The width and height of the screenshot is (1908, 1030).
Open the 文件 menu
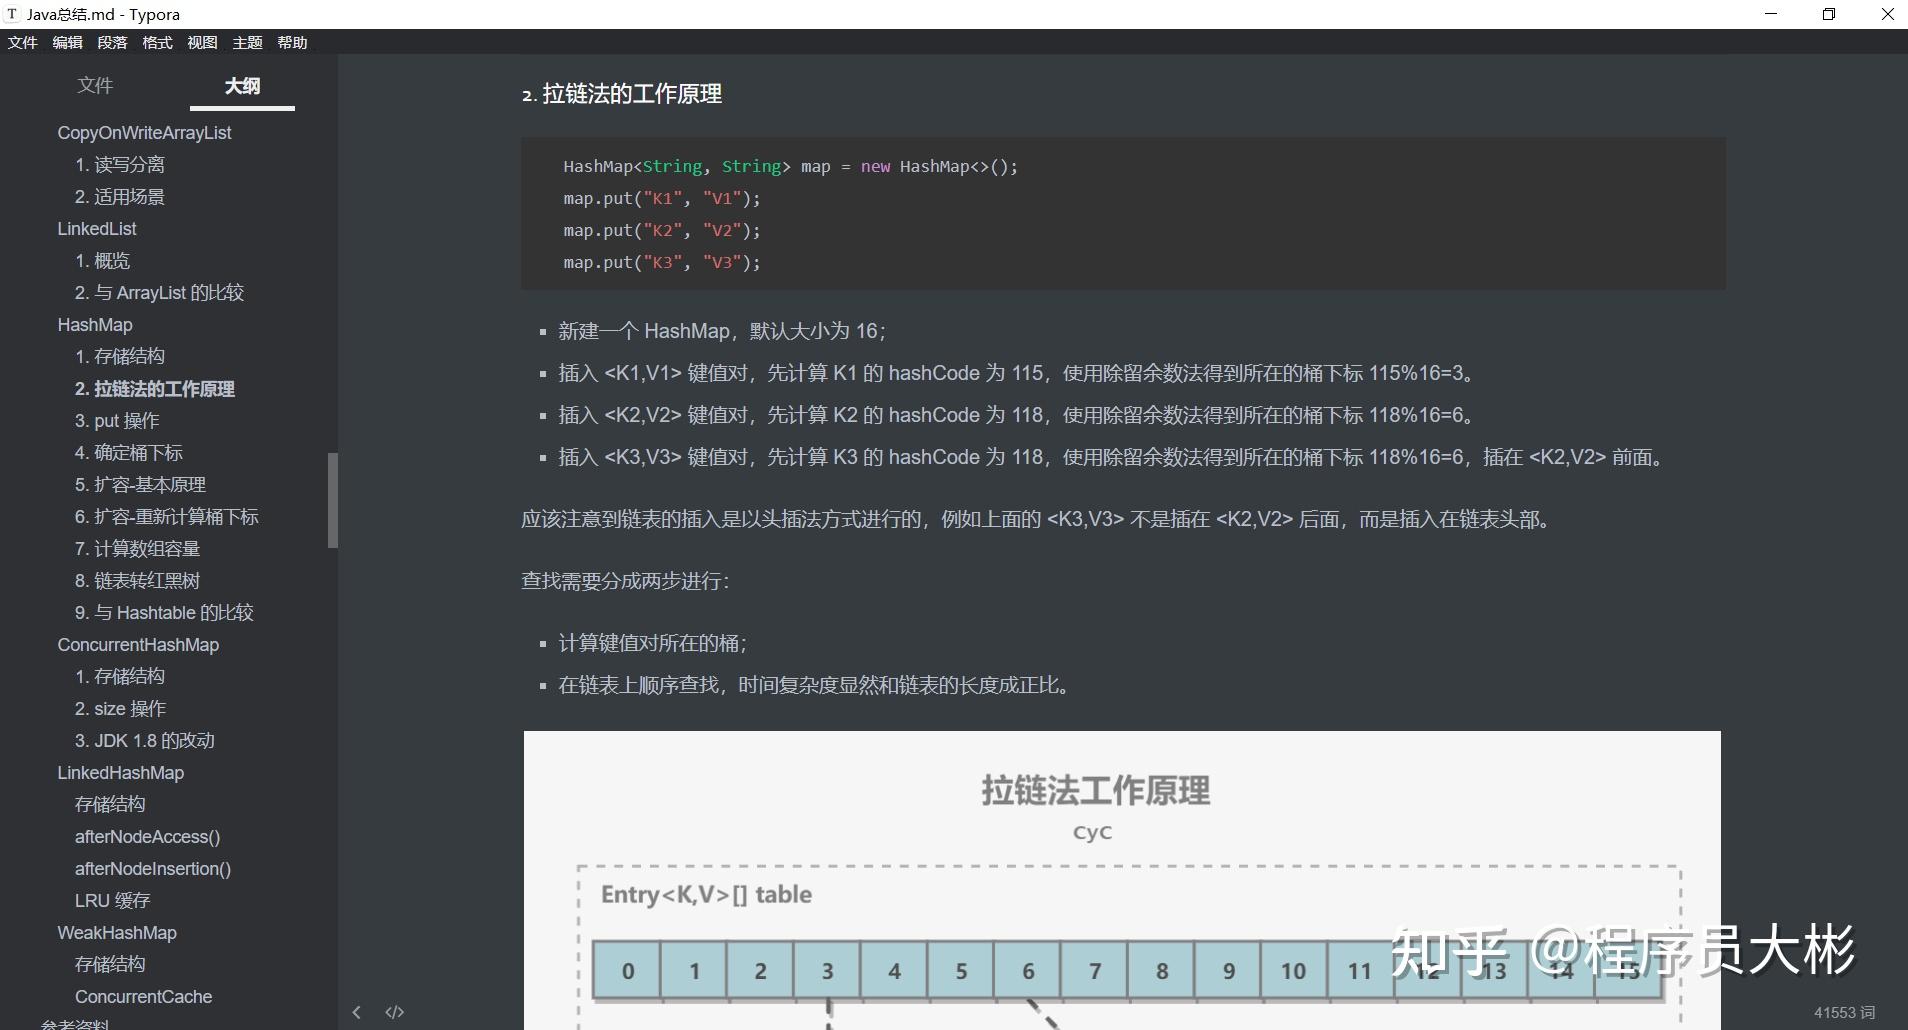(x=22, y=42)
